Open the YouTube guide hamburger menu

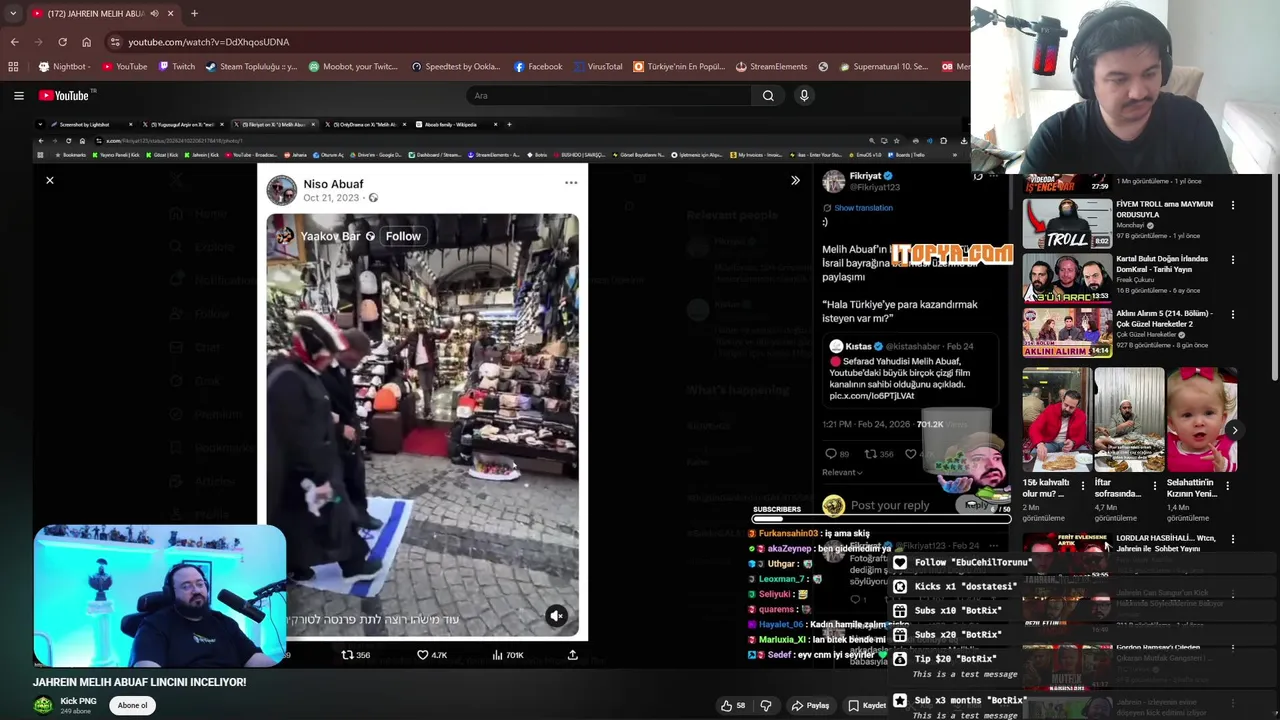point(19,96)
